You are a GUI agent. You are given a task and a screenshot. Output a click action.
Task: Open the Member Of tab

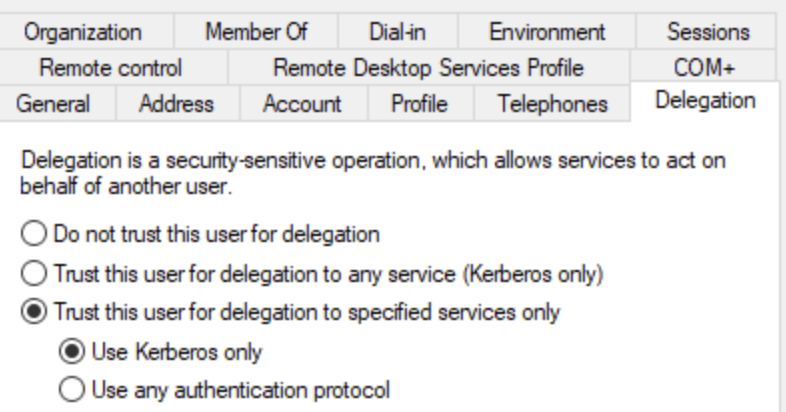256,32
